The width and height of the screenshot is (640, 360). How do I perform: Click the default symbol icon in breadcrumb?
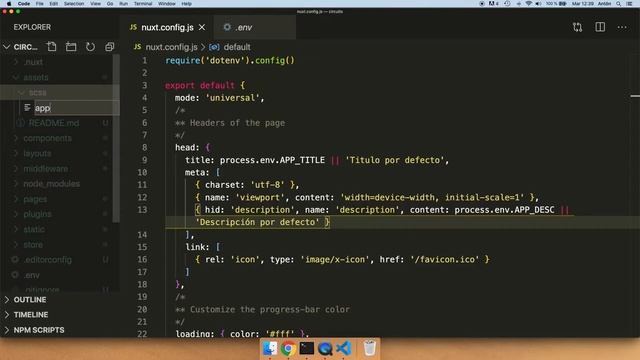pos(214,47)
